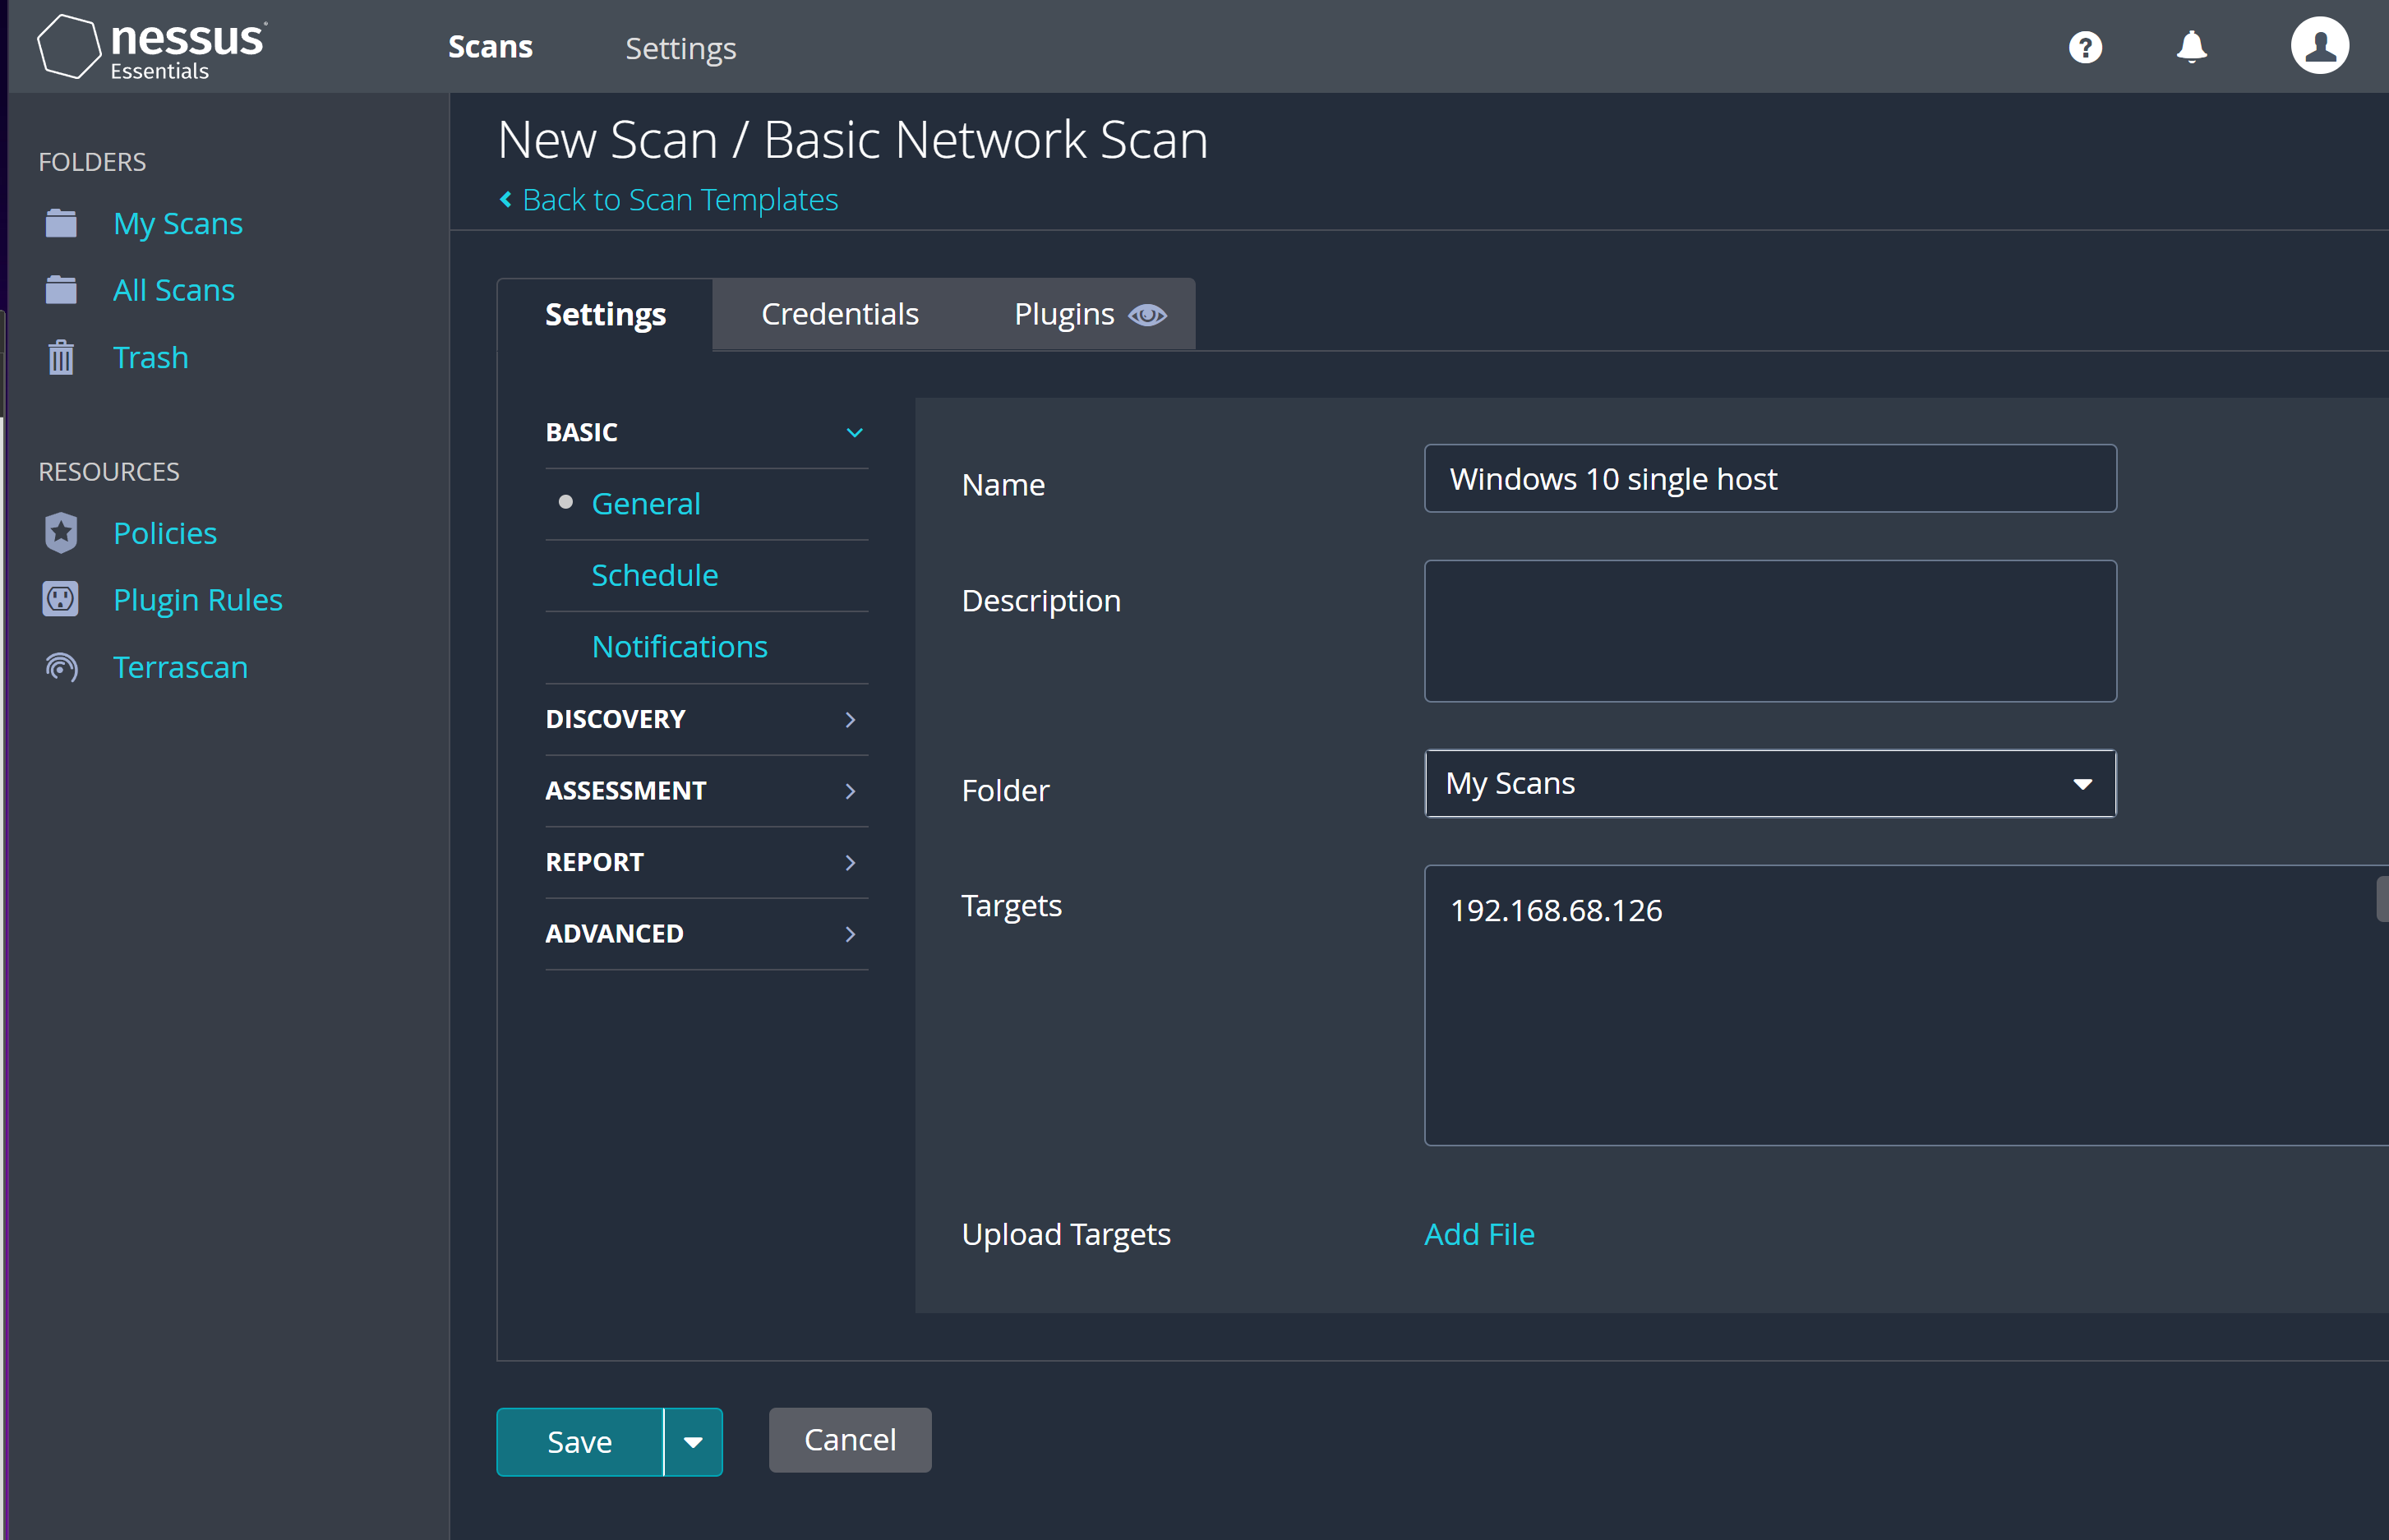Open the Settings menu item
Screen dimensions: 2389x1540
tap(680, 47)
